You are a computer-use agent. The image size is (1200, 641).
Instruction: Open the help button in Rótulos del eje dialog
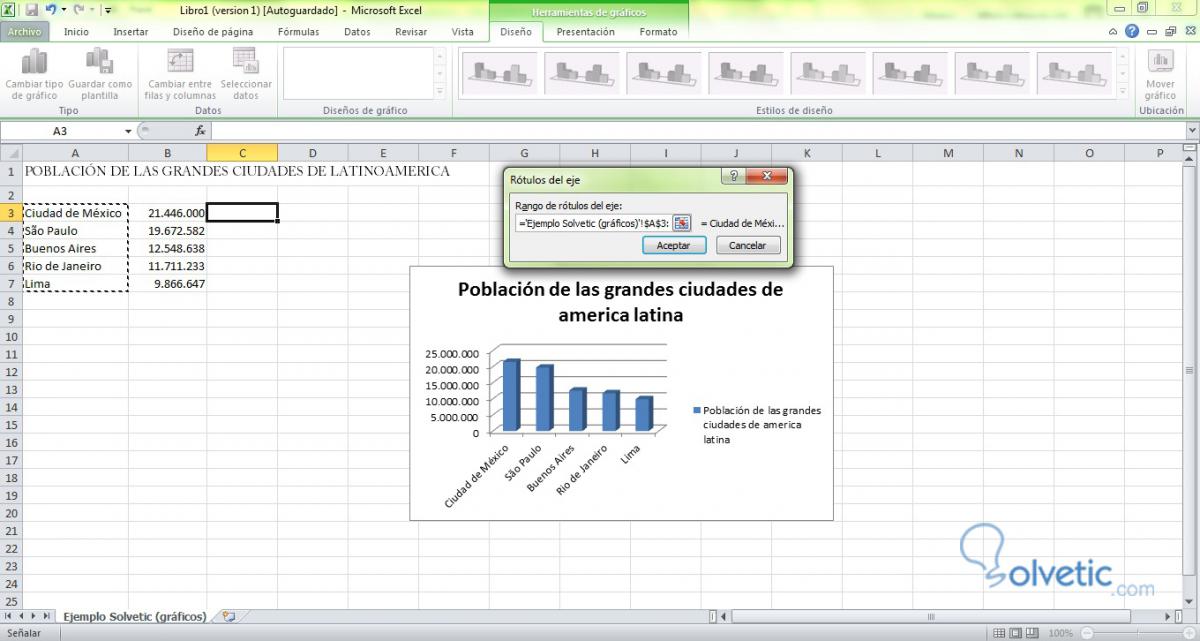(x=734, y=177)
